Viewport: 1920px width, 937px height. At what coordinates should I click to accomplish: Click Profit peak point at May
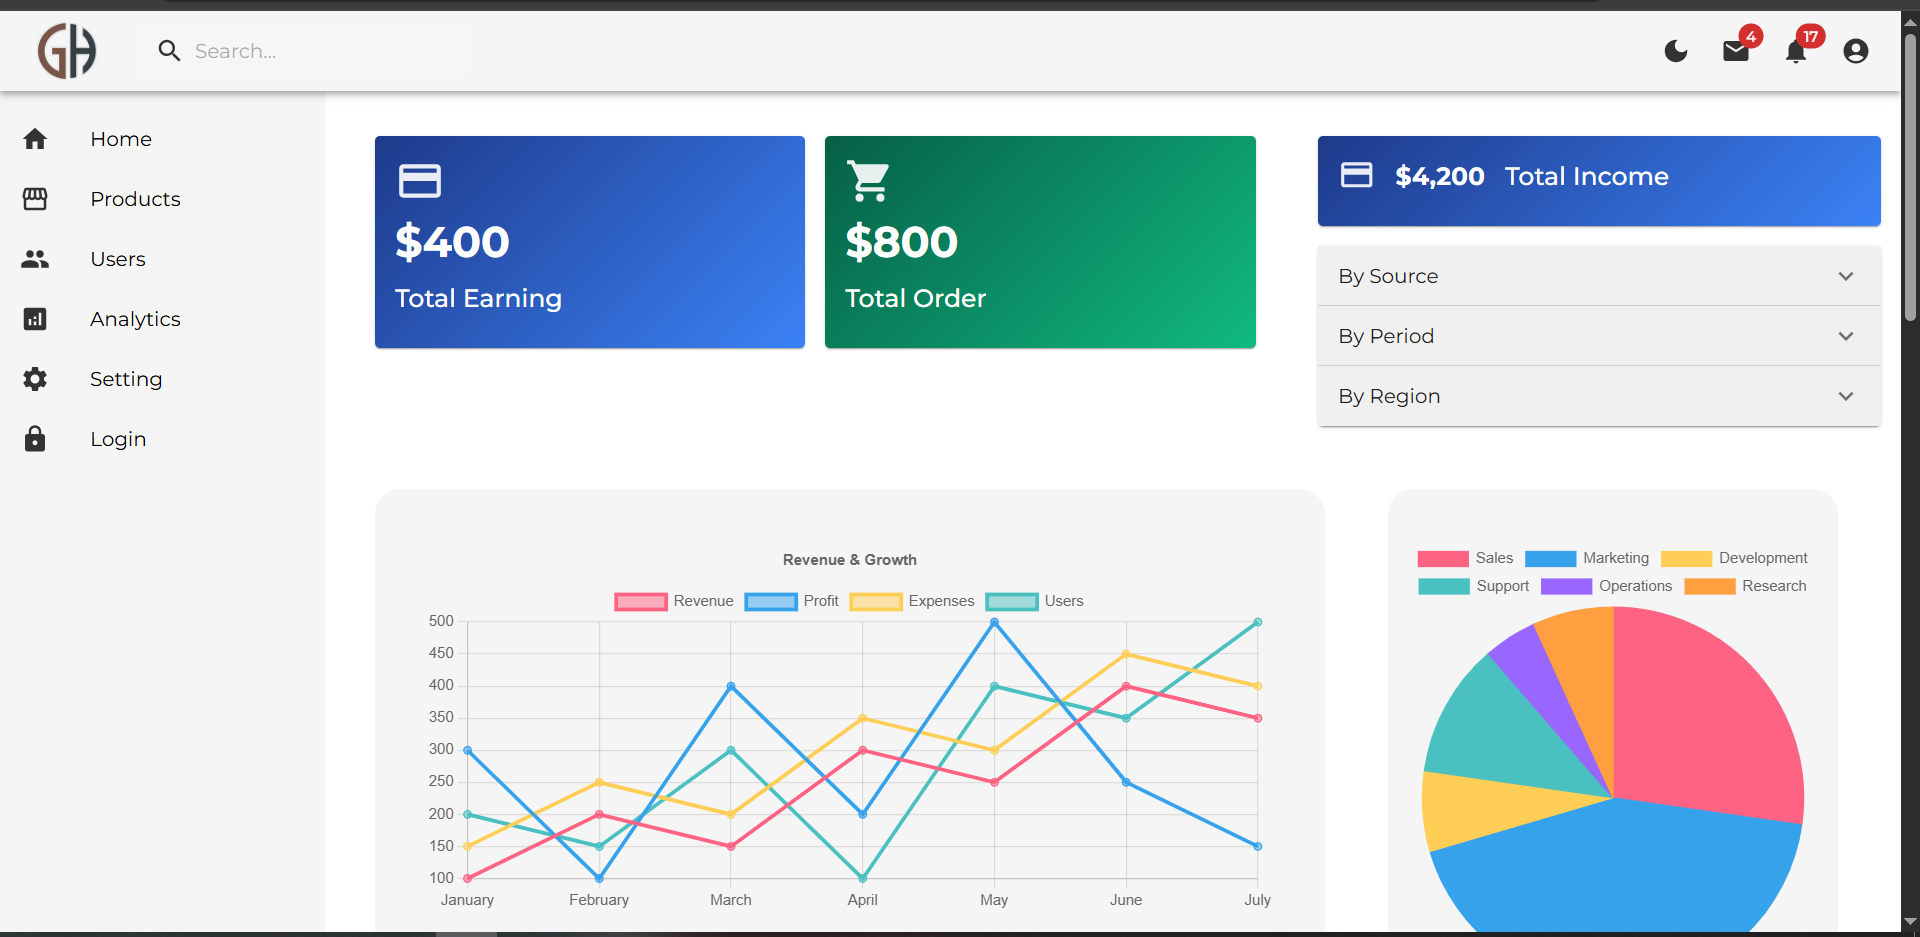[x=994, y=622]
